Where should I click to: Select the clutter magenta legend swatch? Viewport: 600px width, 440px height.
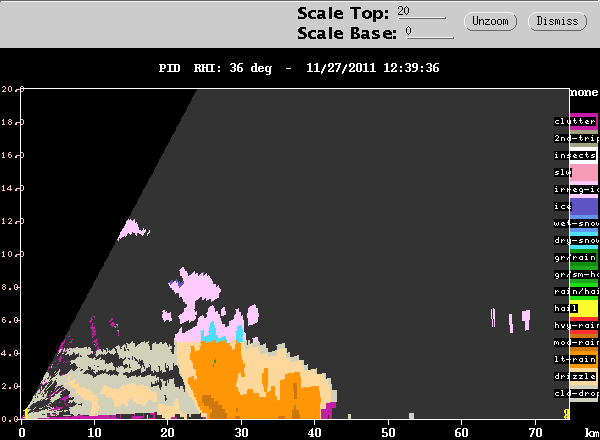point(584,122)
